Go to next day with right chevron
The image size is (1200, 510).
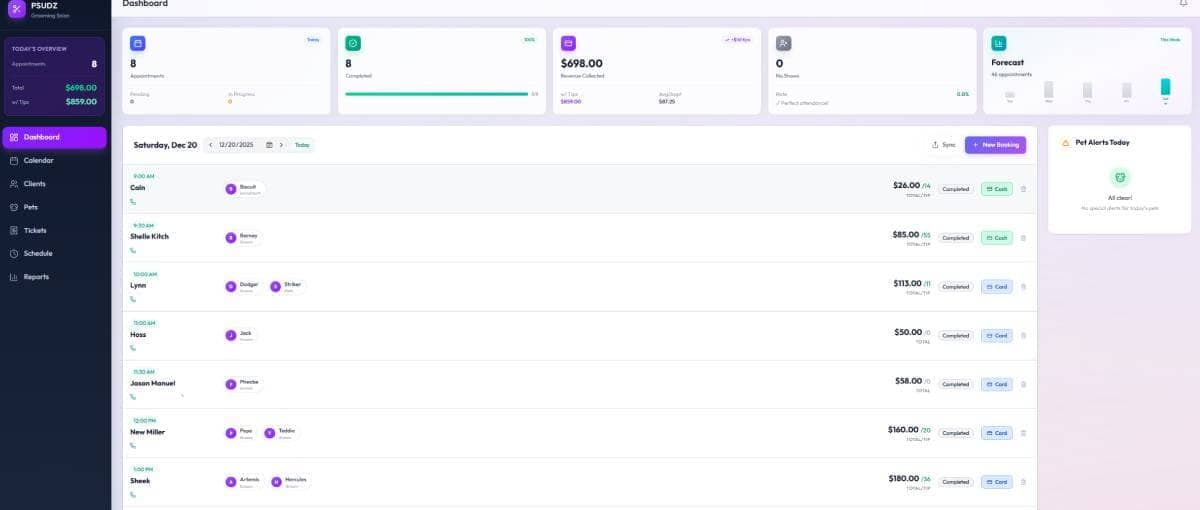pos(281,145)
